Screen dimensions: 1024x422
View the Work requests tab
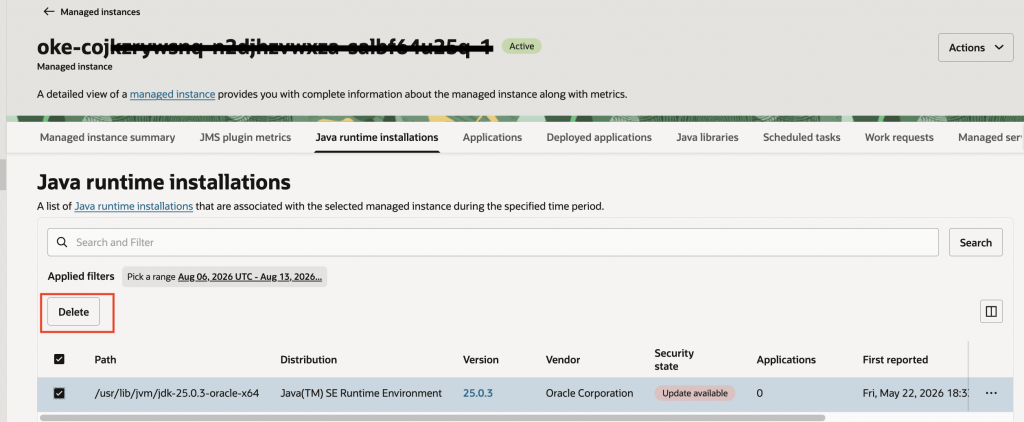click(x=899, y=138)
